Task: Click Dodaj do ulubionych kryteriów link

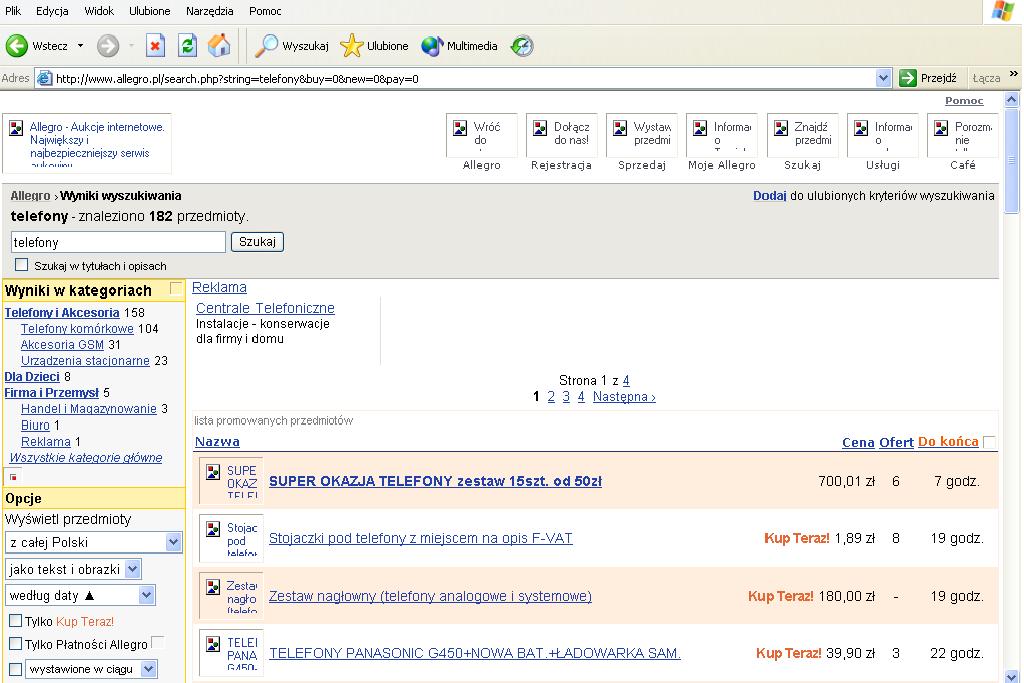Action: point(769,196)
